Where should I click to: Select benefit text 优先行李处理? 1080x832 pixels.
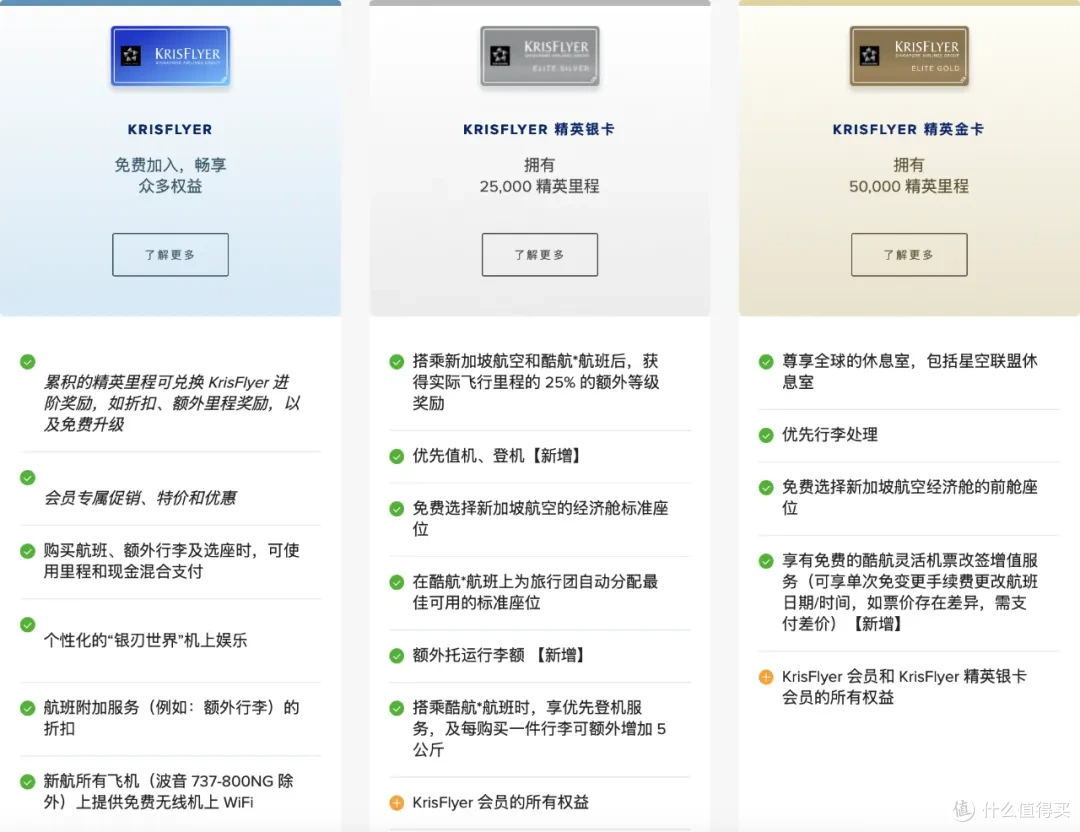(x=829, y=435)
